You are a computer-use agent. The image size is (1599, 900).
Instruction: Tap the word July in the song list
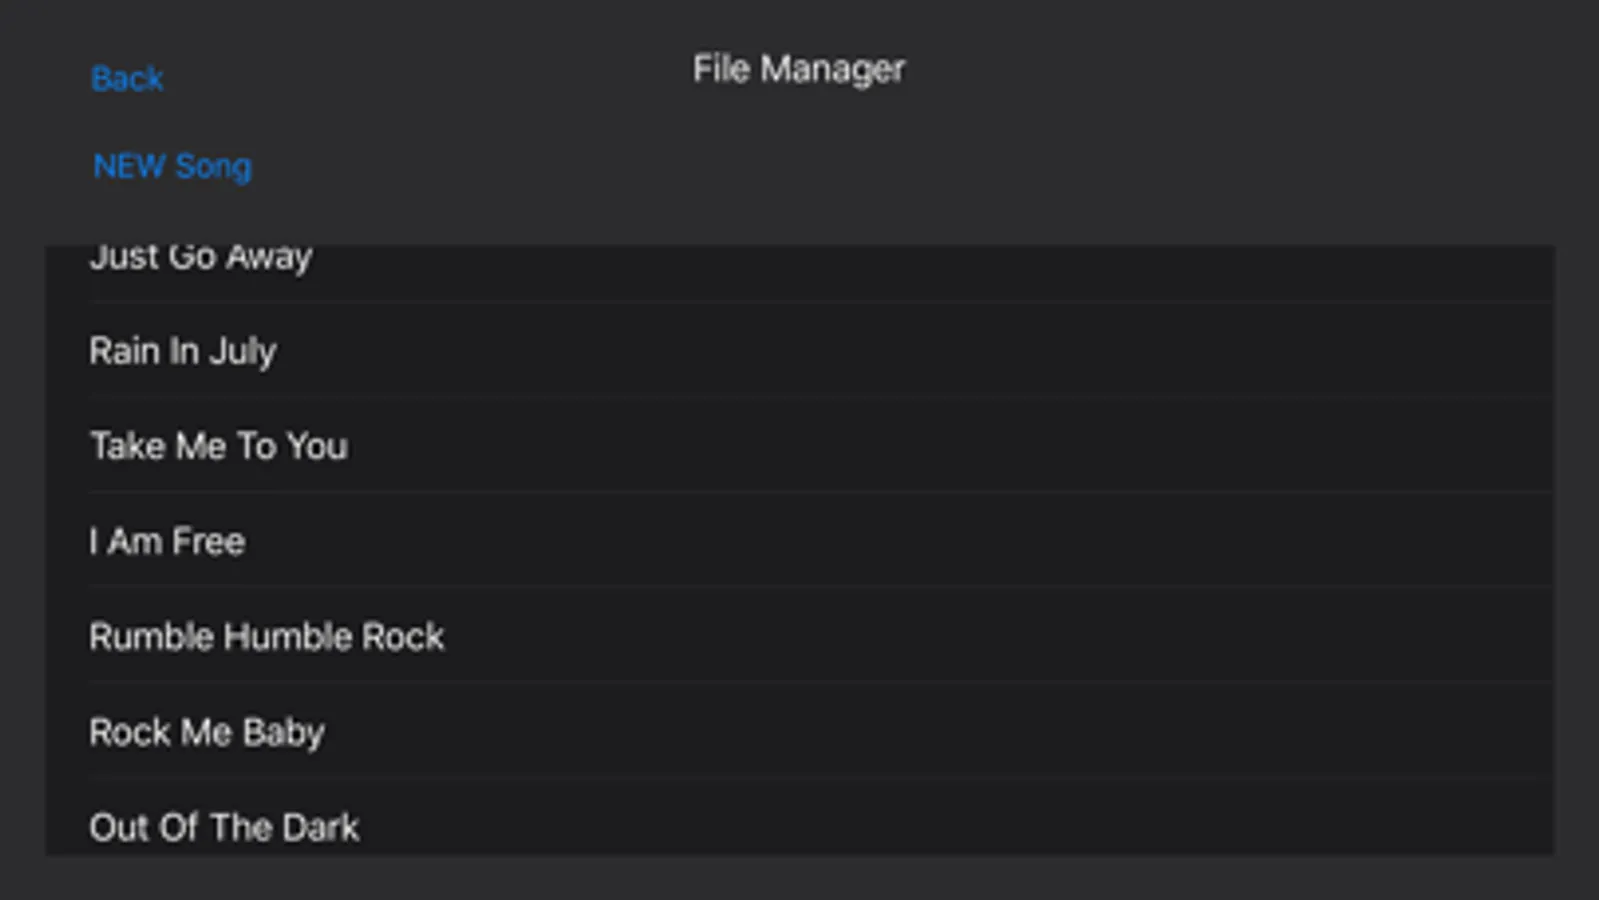click(242, 351)
